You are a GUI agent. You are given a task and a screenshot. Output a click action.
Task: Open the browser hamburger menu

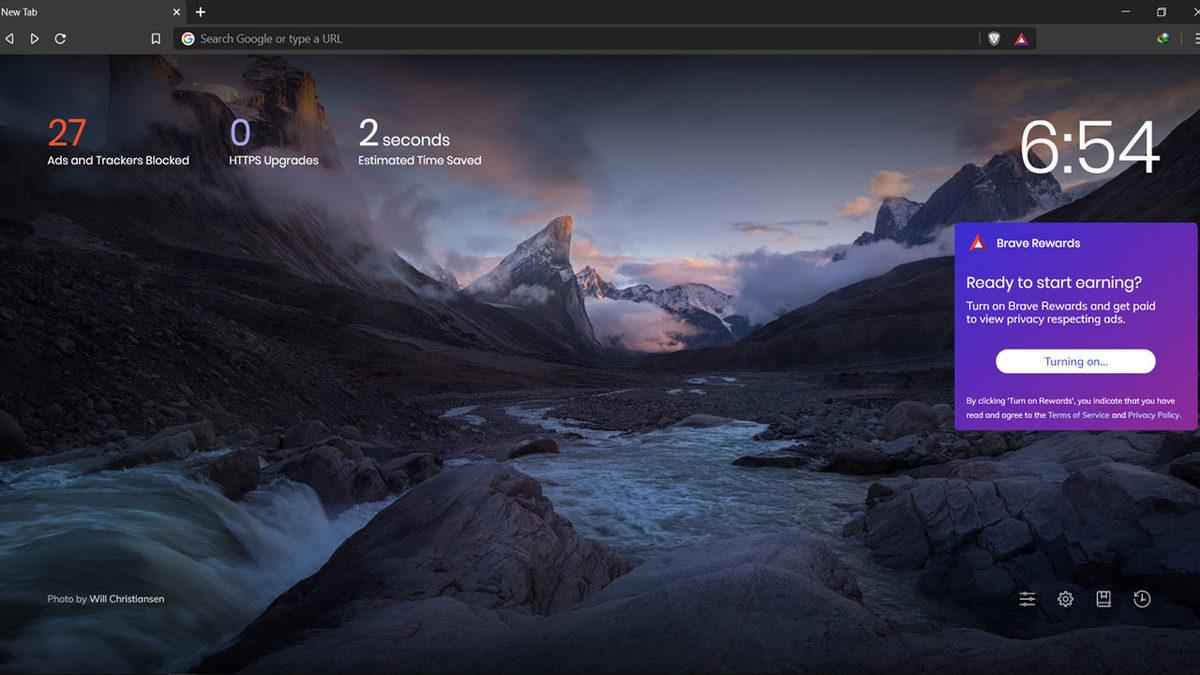[x=1196, y=39]
